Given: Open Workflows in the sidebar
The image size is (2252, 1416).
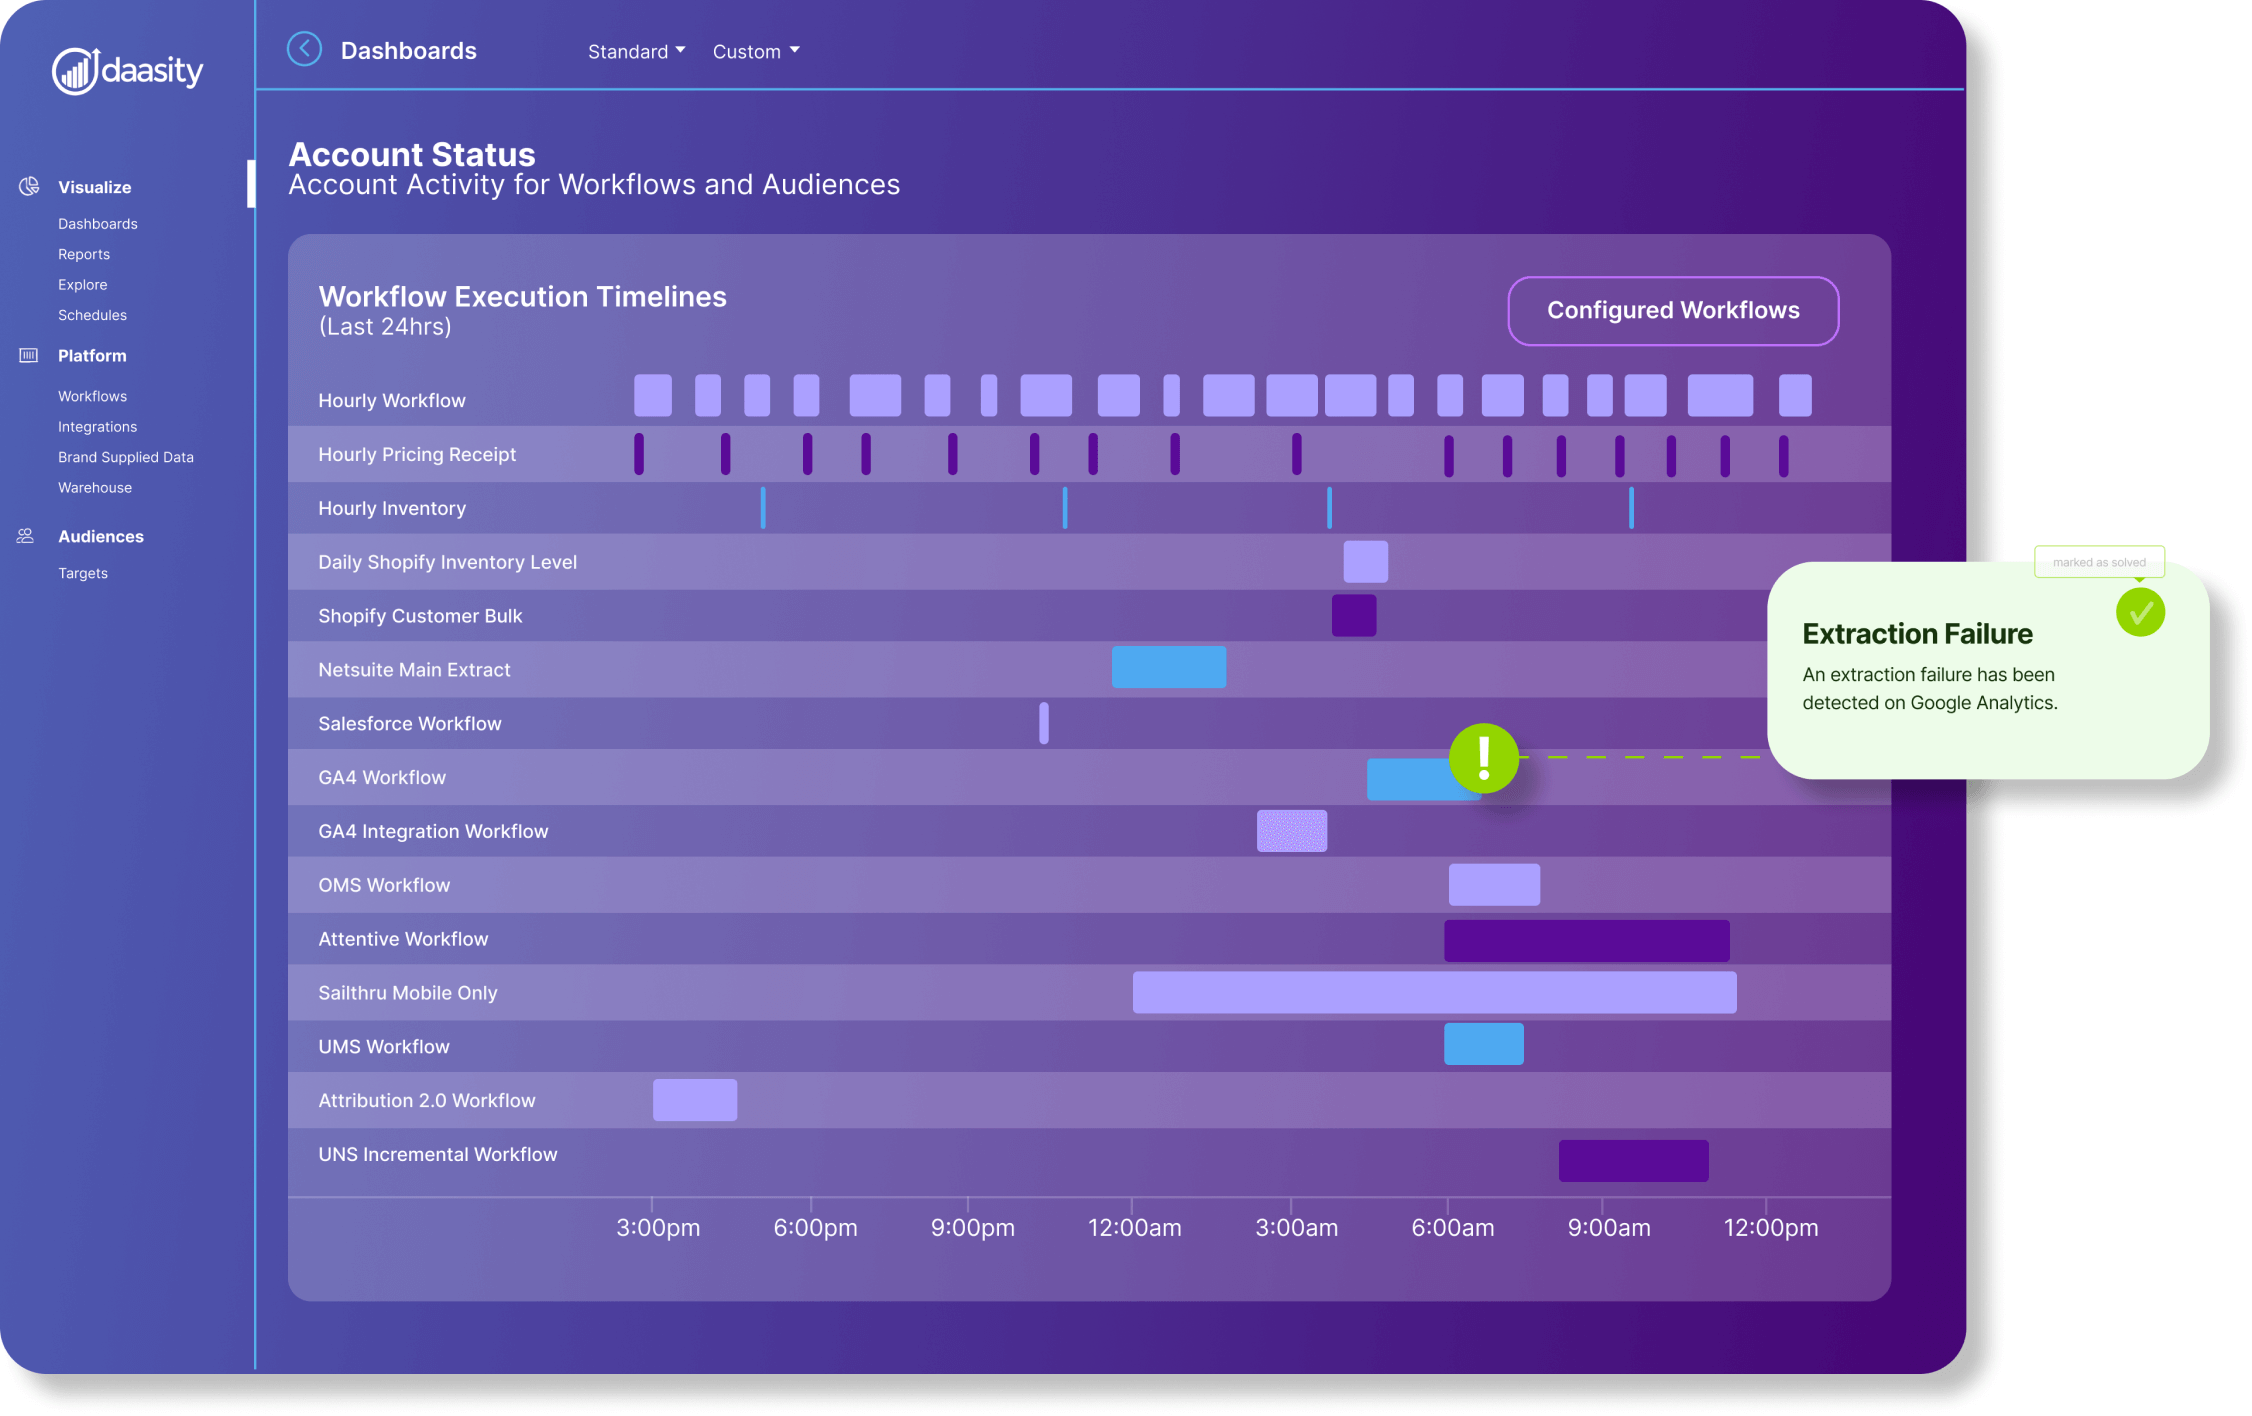Looking at the screenshot, I should 92,397.
